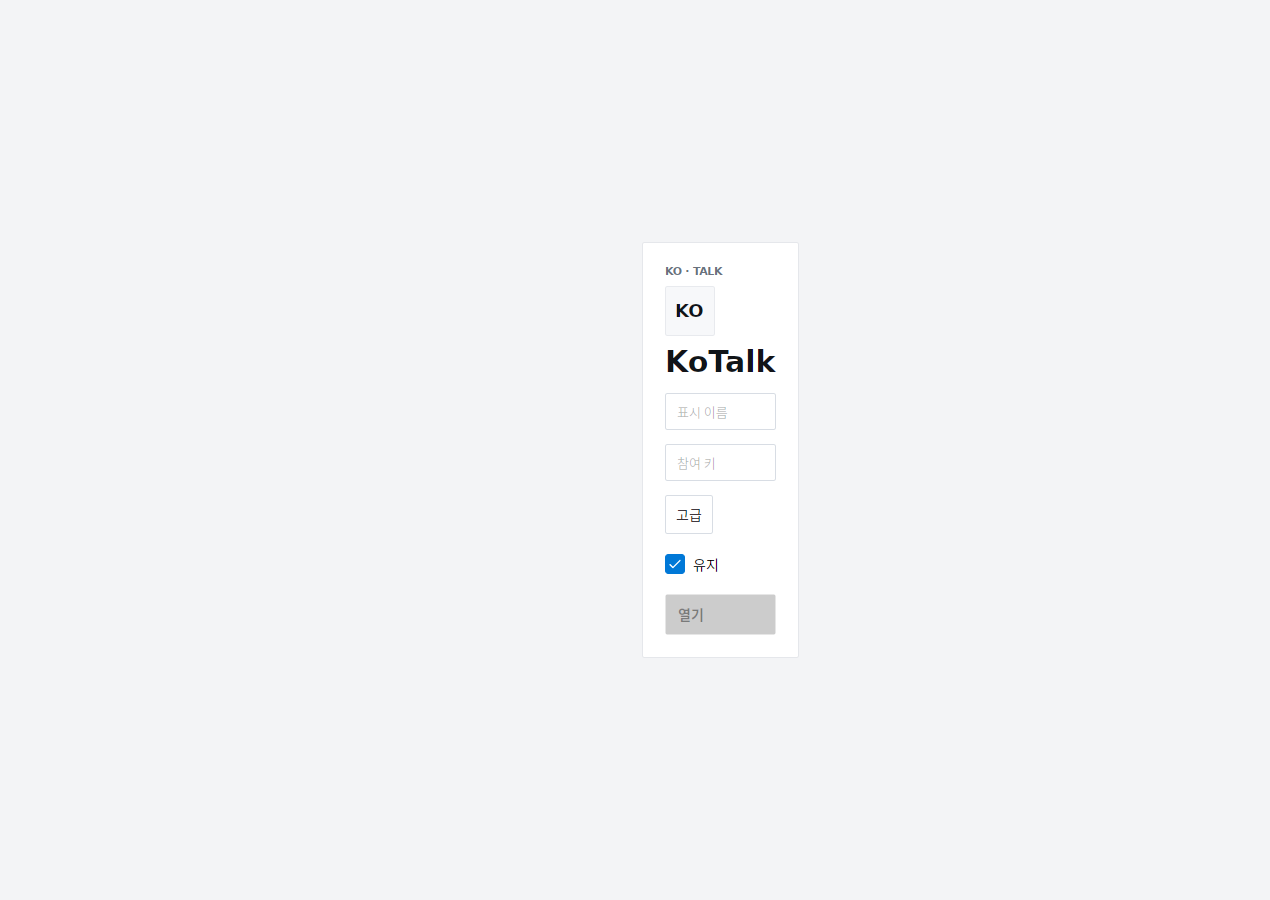Screen dimensions: 1270x900
Task: Click the join key text box
Action: pyautogui.click(x=720, y=463)
